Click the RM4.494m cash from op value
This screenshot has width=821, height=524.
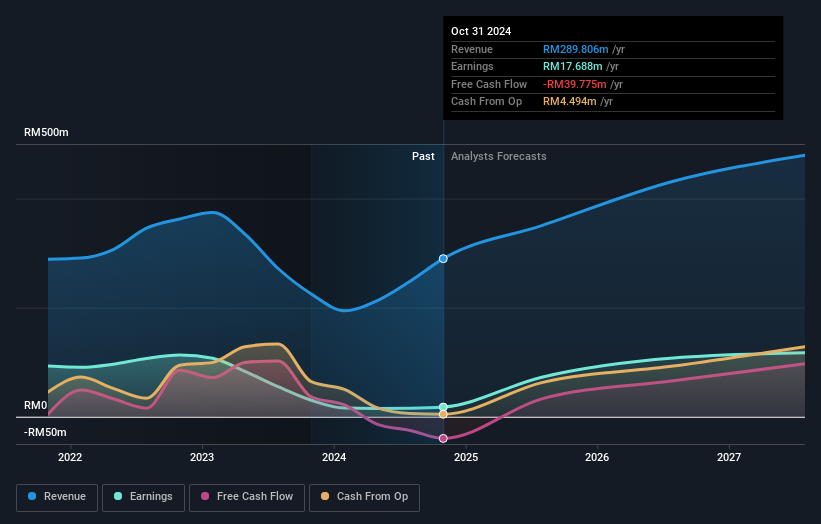pos(569,102)
